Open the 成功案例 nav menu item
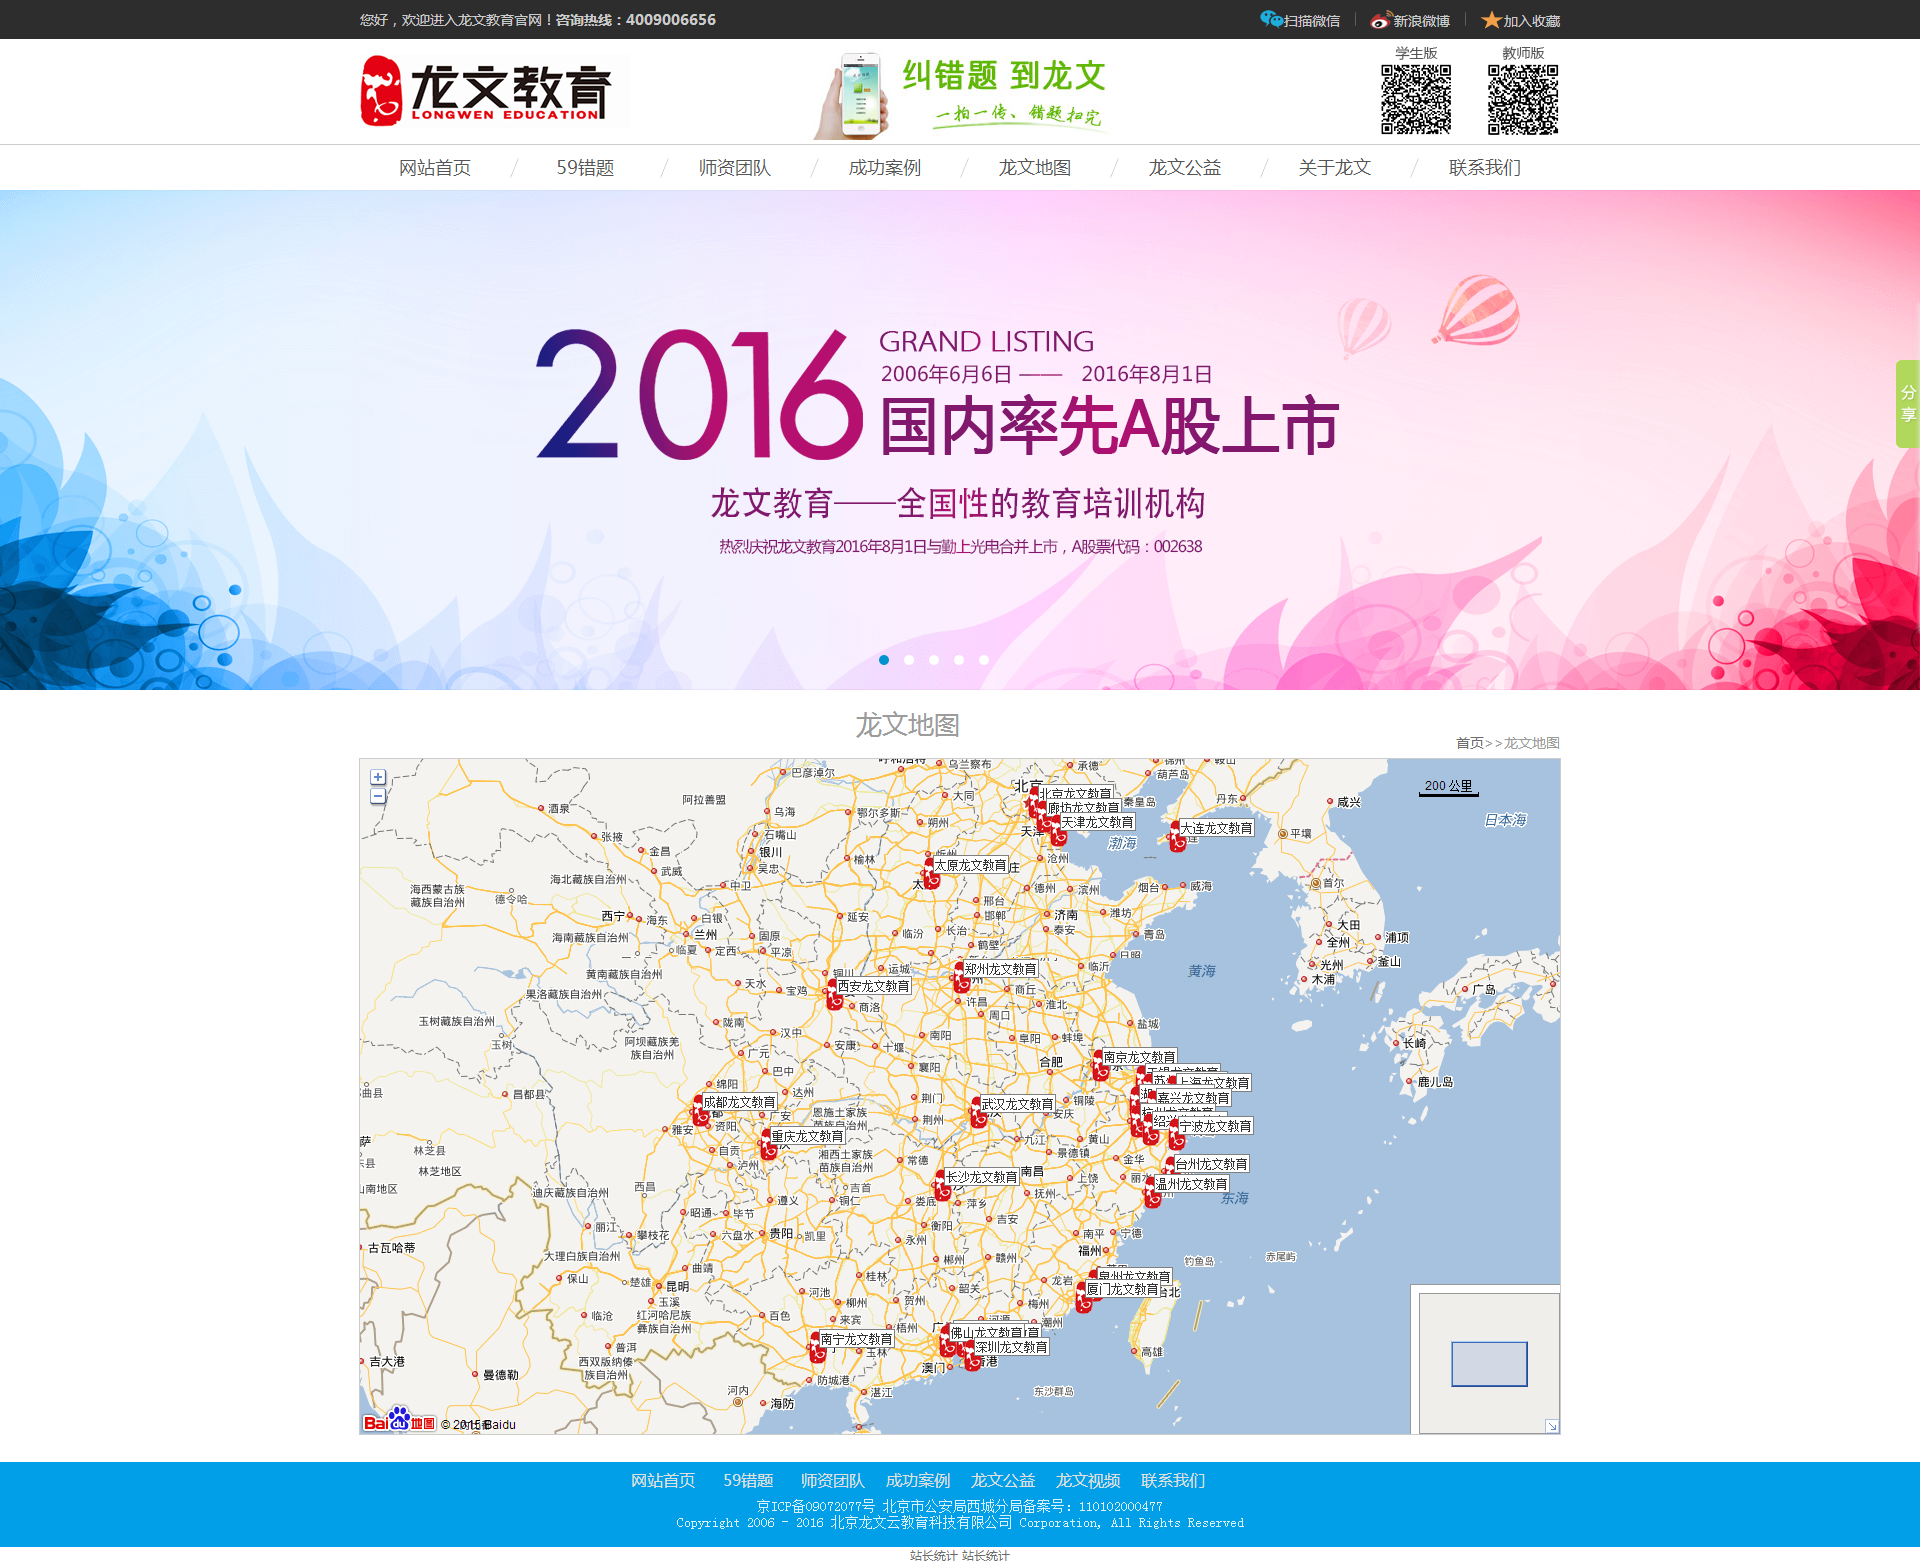The image size is (1920, 1564). [885, 168]
